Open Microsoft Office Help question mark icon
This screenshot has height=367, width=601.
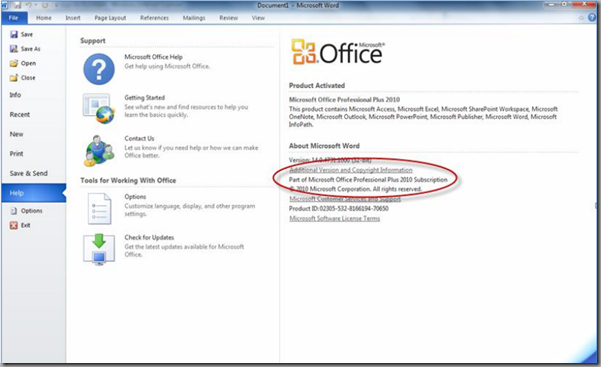tap(99, 69)
